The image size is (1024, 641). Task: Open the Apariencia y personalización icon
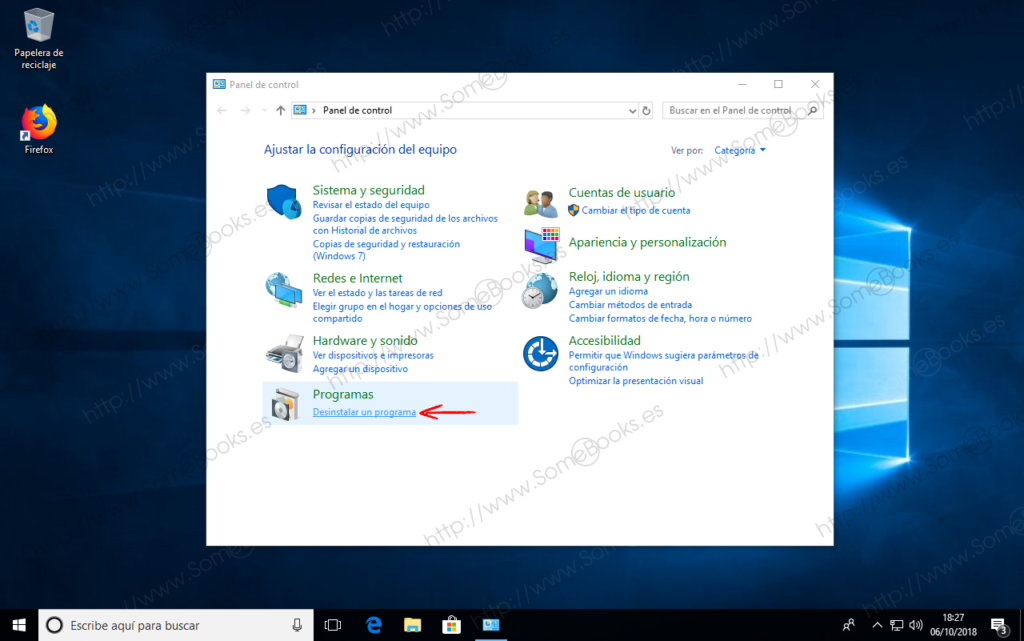[x=540, y=247]
